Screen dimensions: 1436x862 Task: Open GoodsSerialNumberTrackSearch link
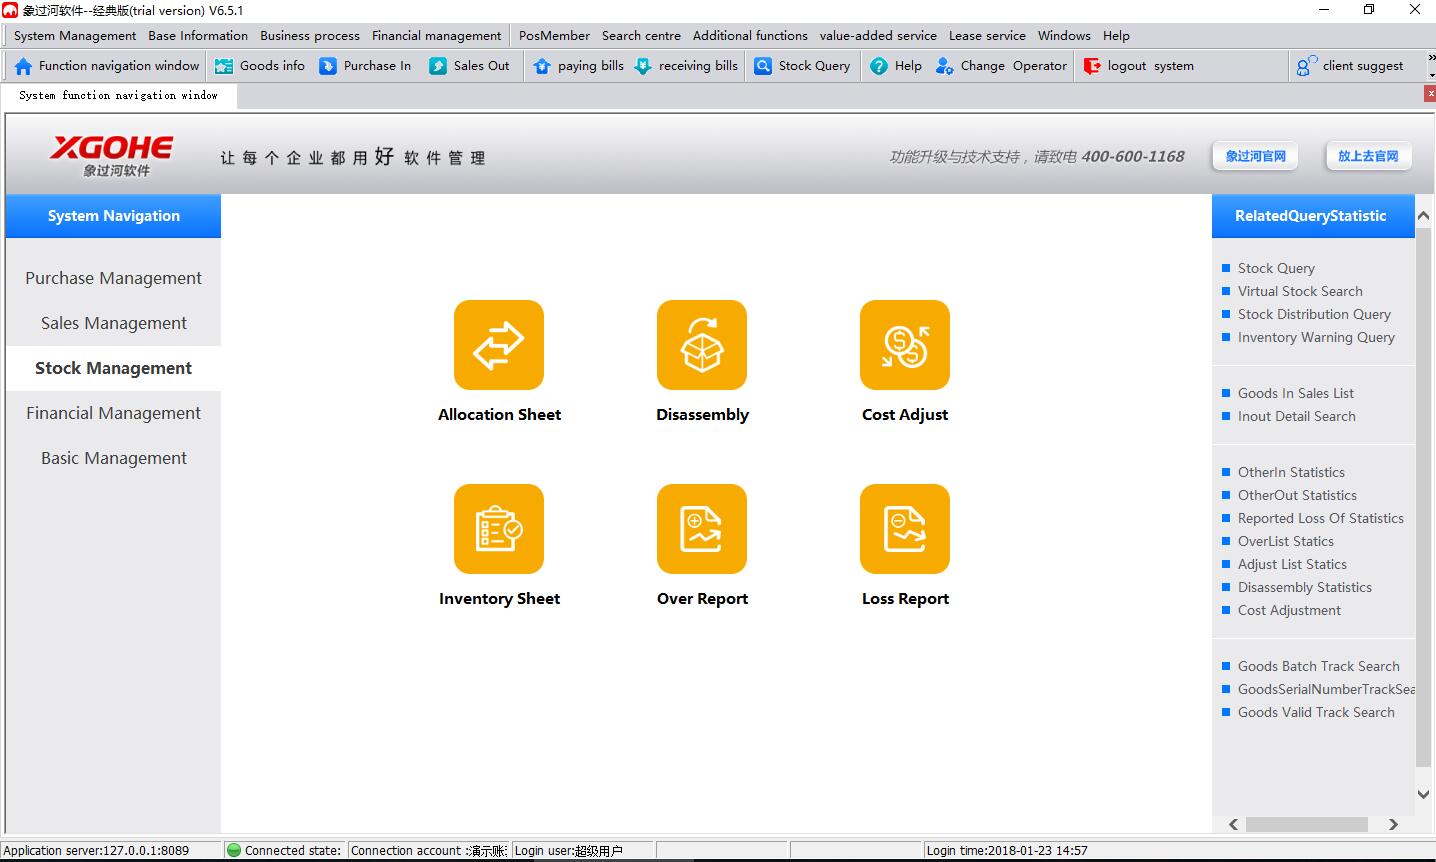click(x=1326, y=689)
